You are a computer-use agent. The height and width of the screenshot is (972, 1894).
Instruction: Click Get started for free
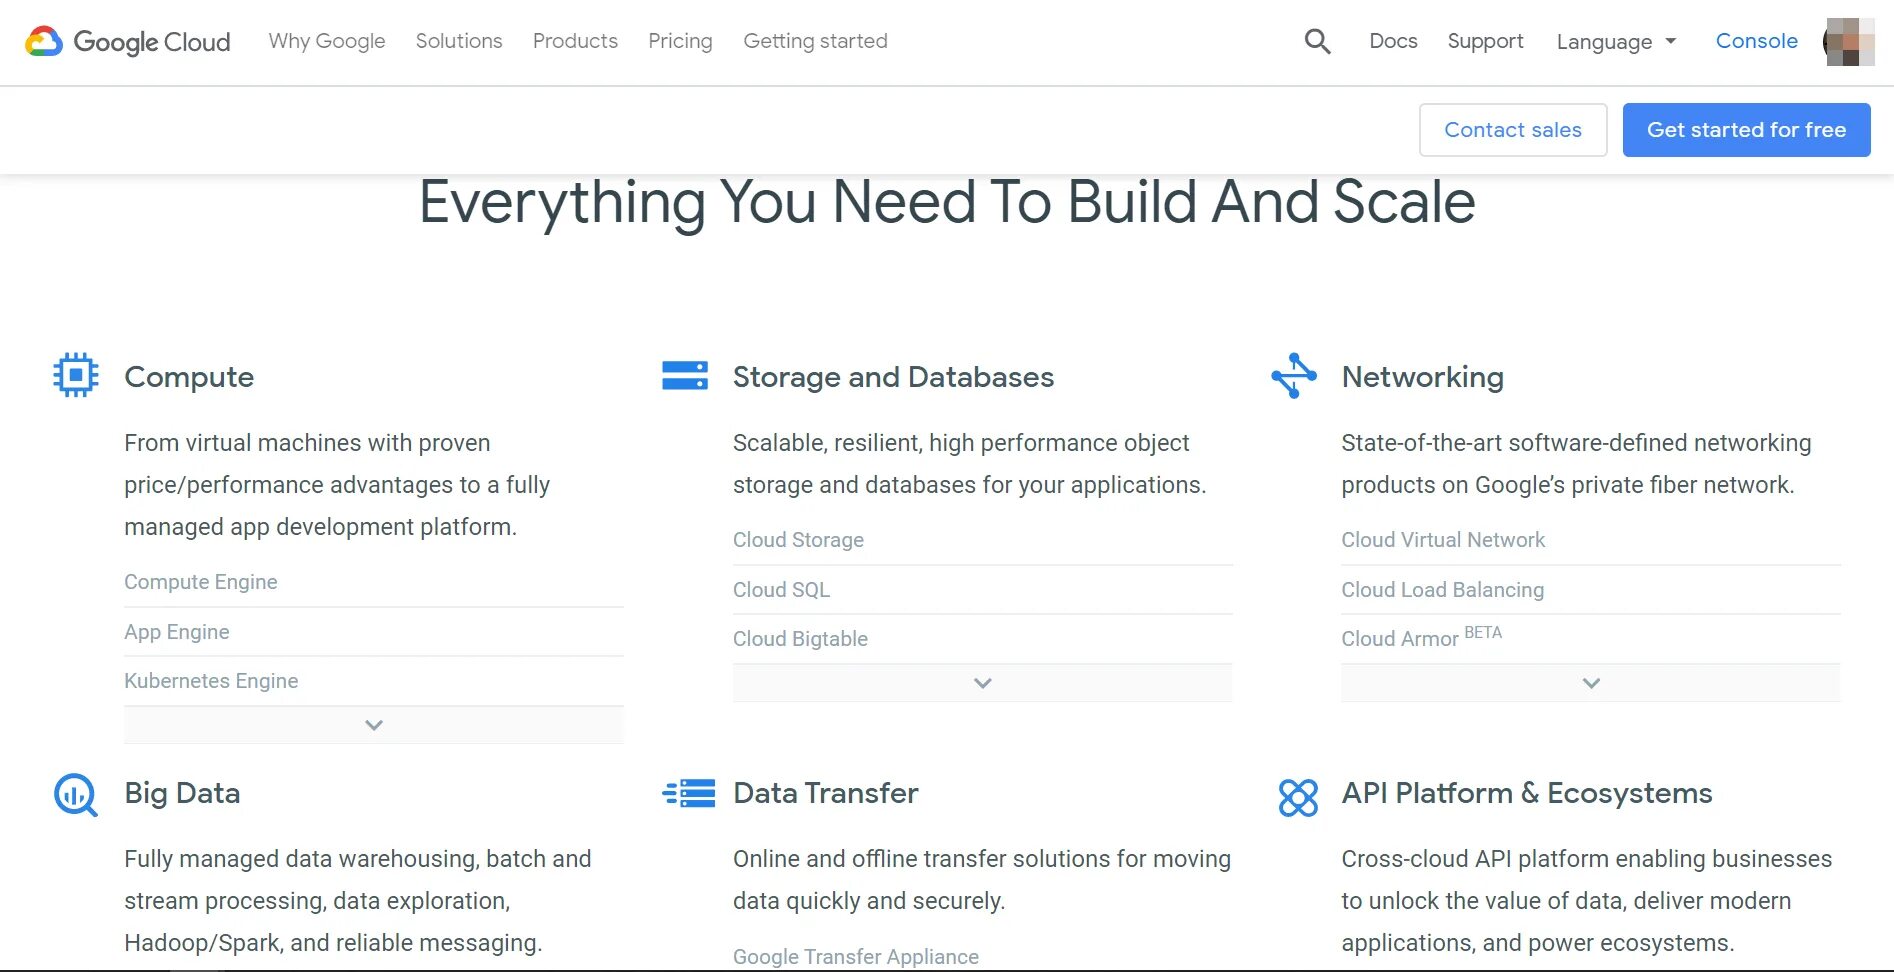tap(1746, 130)
